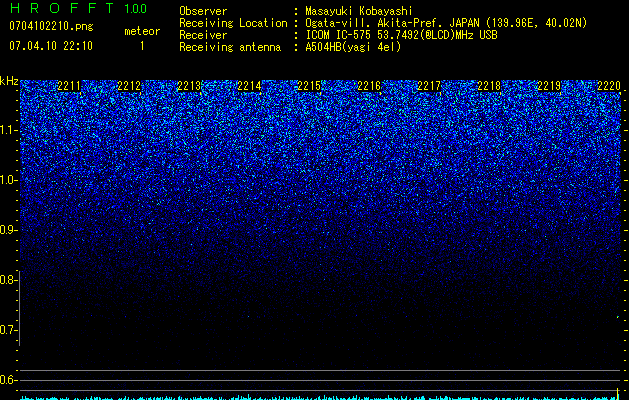629x400 pixels.
Task: Click the Receiver label
Action: pyautogui.click(x=203, y=35)
